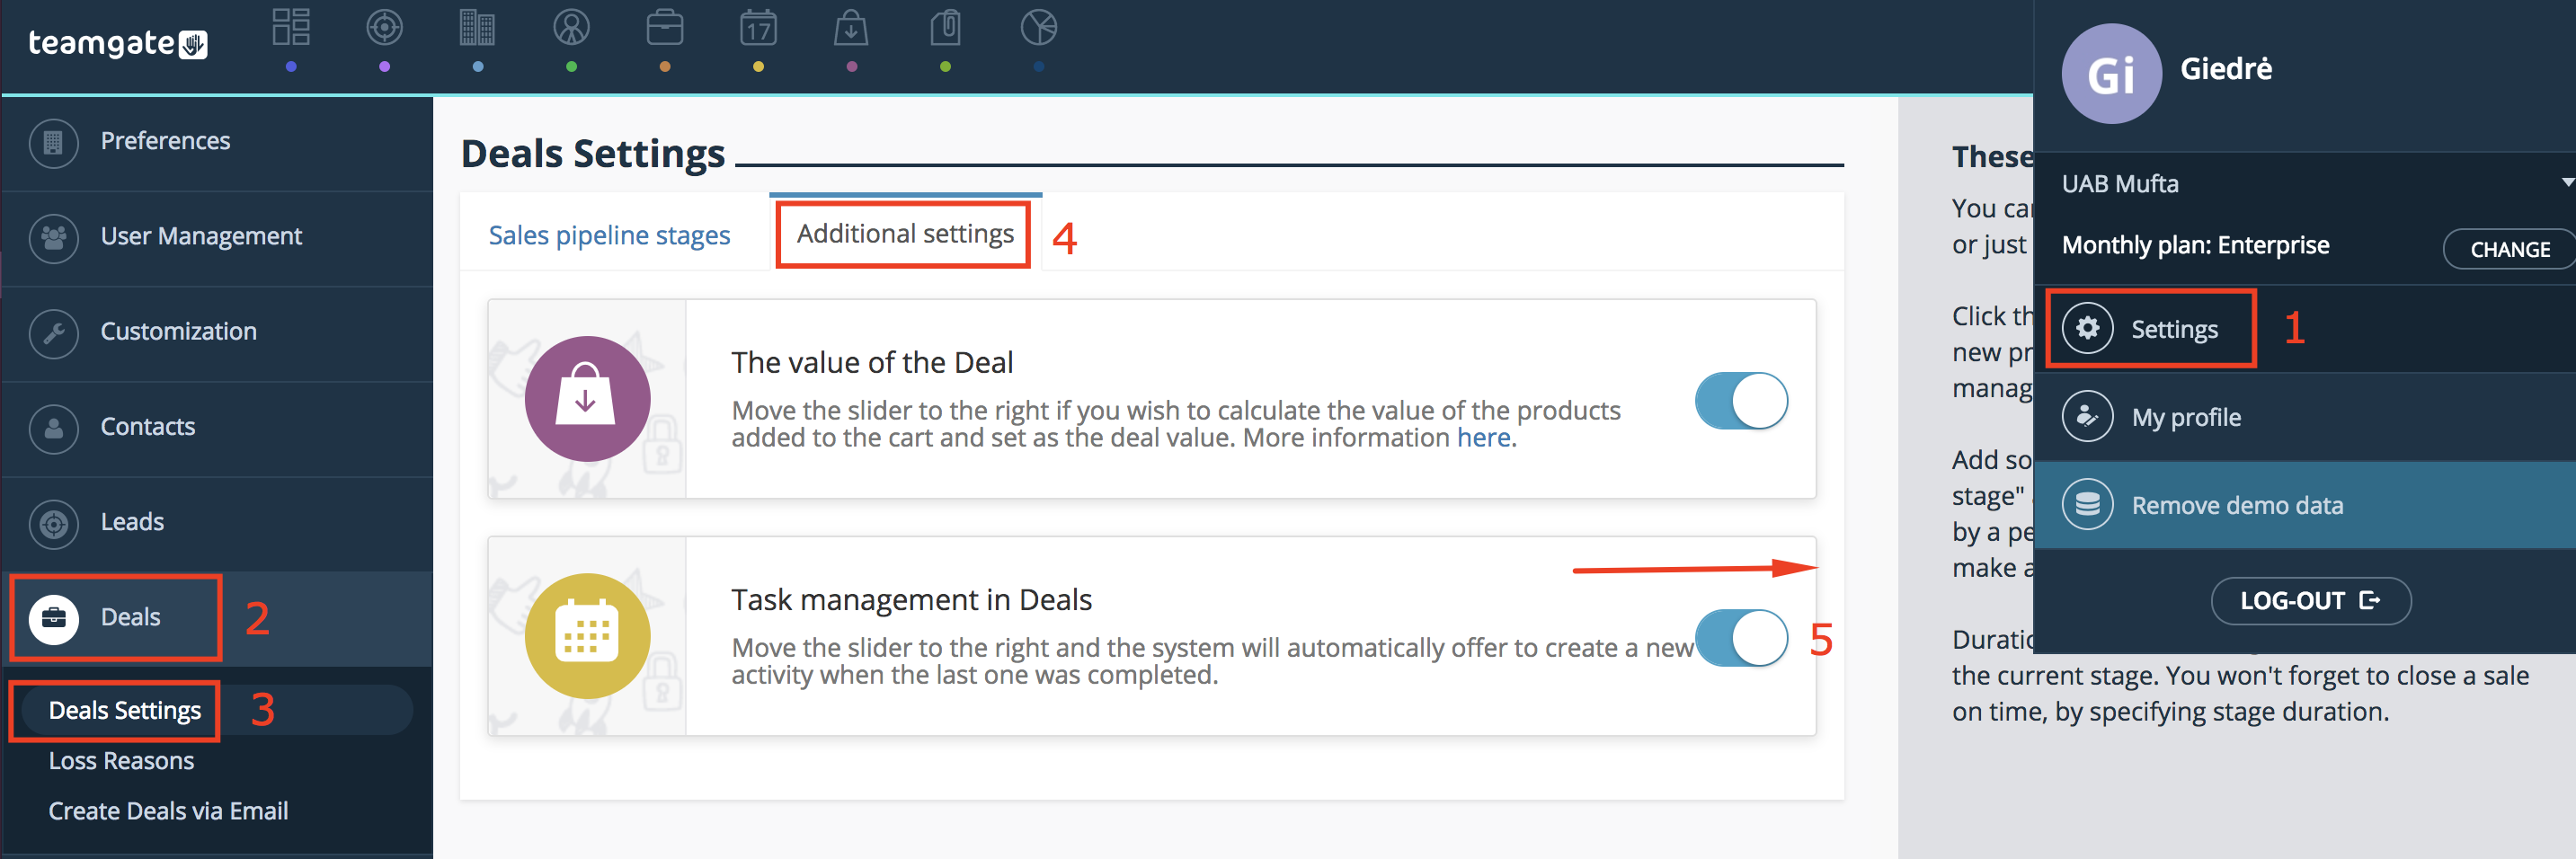Image resolution: width=2576 pixels, height=859 pixels.
Task: Open Contacts settings in the sidebar
Action: point(217,428)
